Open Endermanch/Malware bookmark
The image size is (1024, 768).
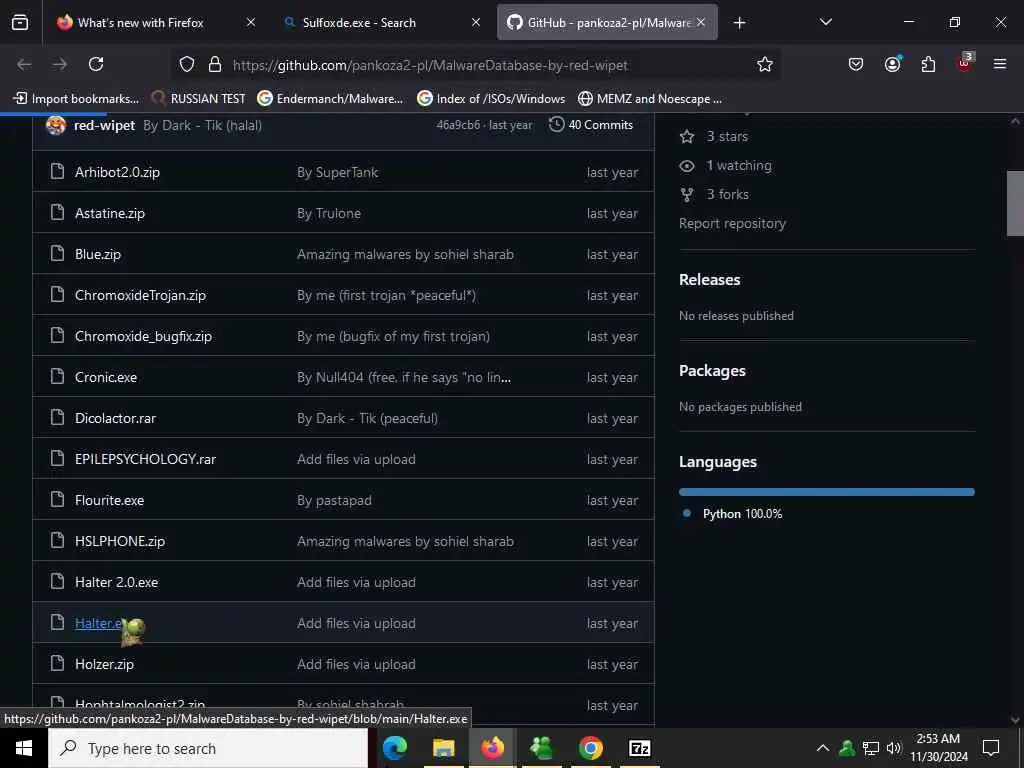330,99
